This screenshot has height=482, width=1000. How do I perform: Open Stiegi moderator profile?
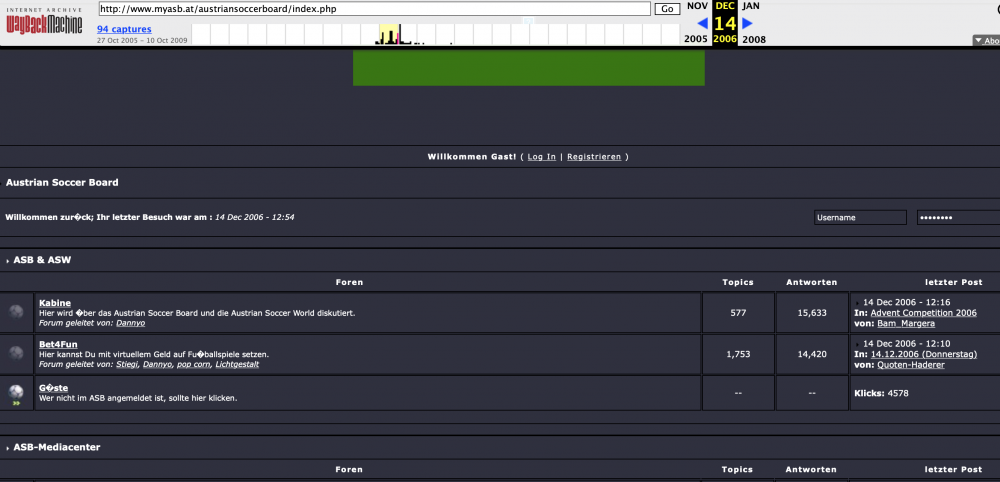click(127, 364)
